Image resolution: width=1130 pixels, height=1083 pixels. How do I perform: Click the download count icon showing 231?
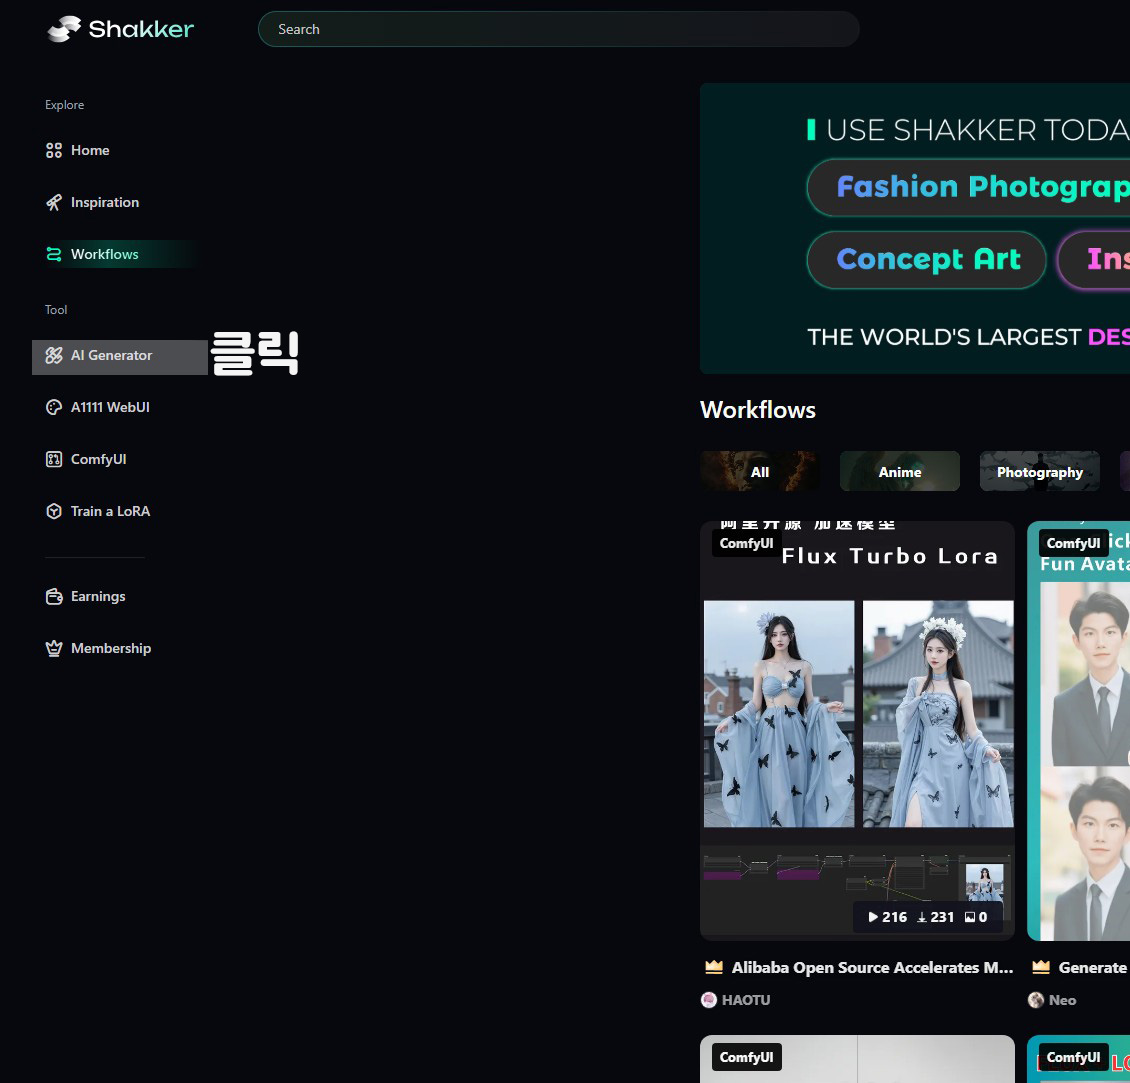(x=922, y=917)
